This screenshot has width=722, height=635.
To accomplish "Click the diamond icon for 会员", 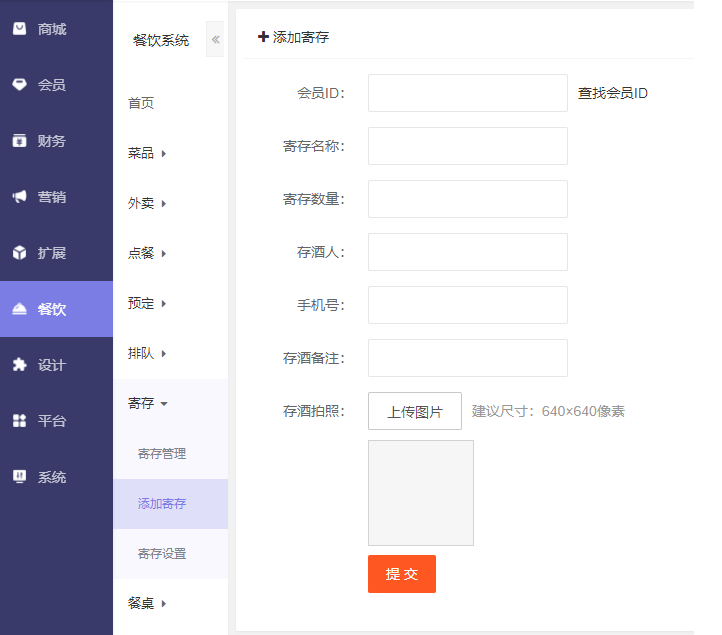I will pos(19,85).
